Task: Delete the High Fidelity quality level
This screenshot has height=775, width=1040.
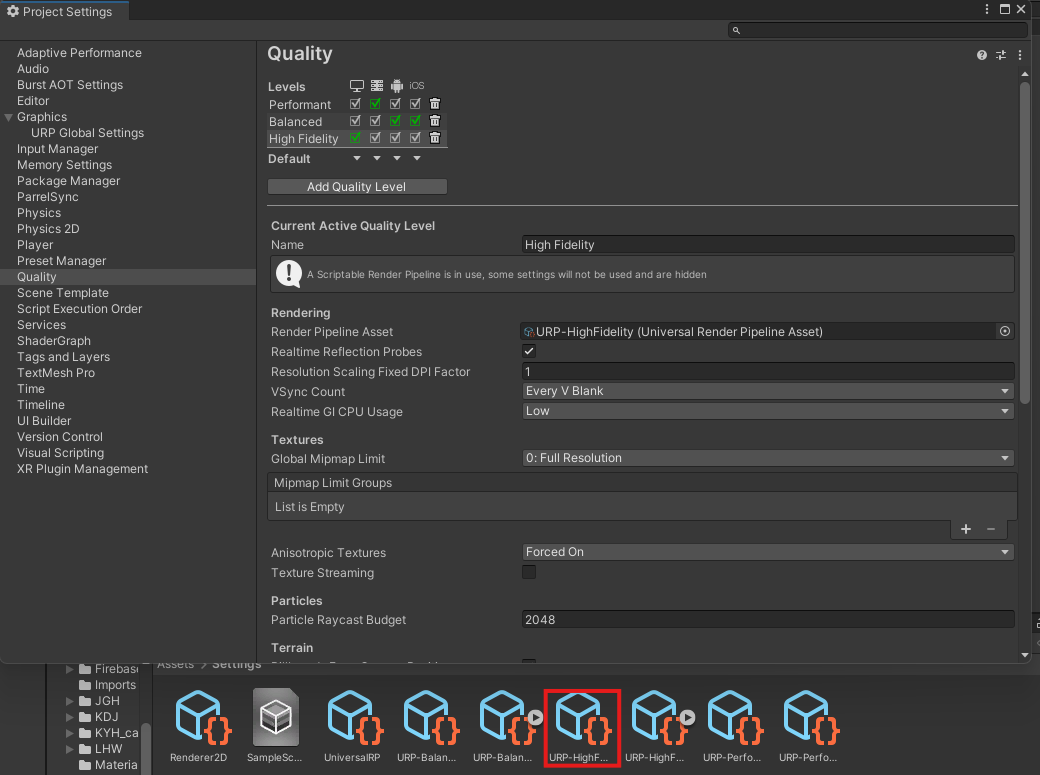Action: [x=435, y=137]
